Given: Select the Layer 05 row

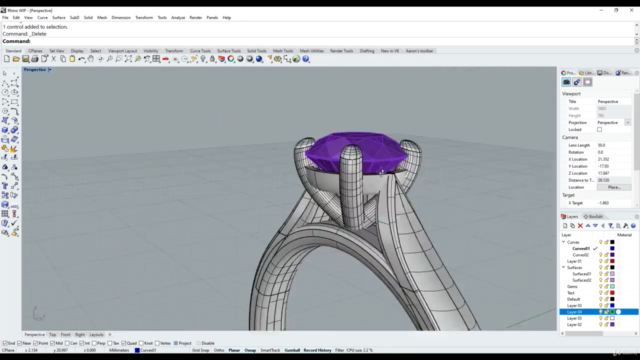Looking at the screenshot, I should (x=598, y=318).
